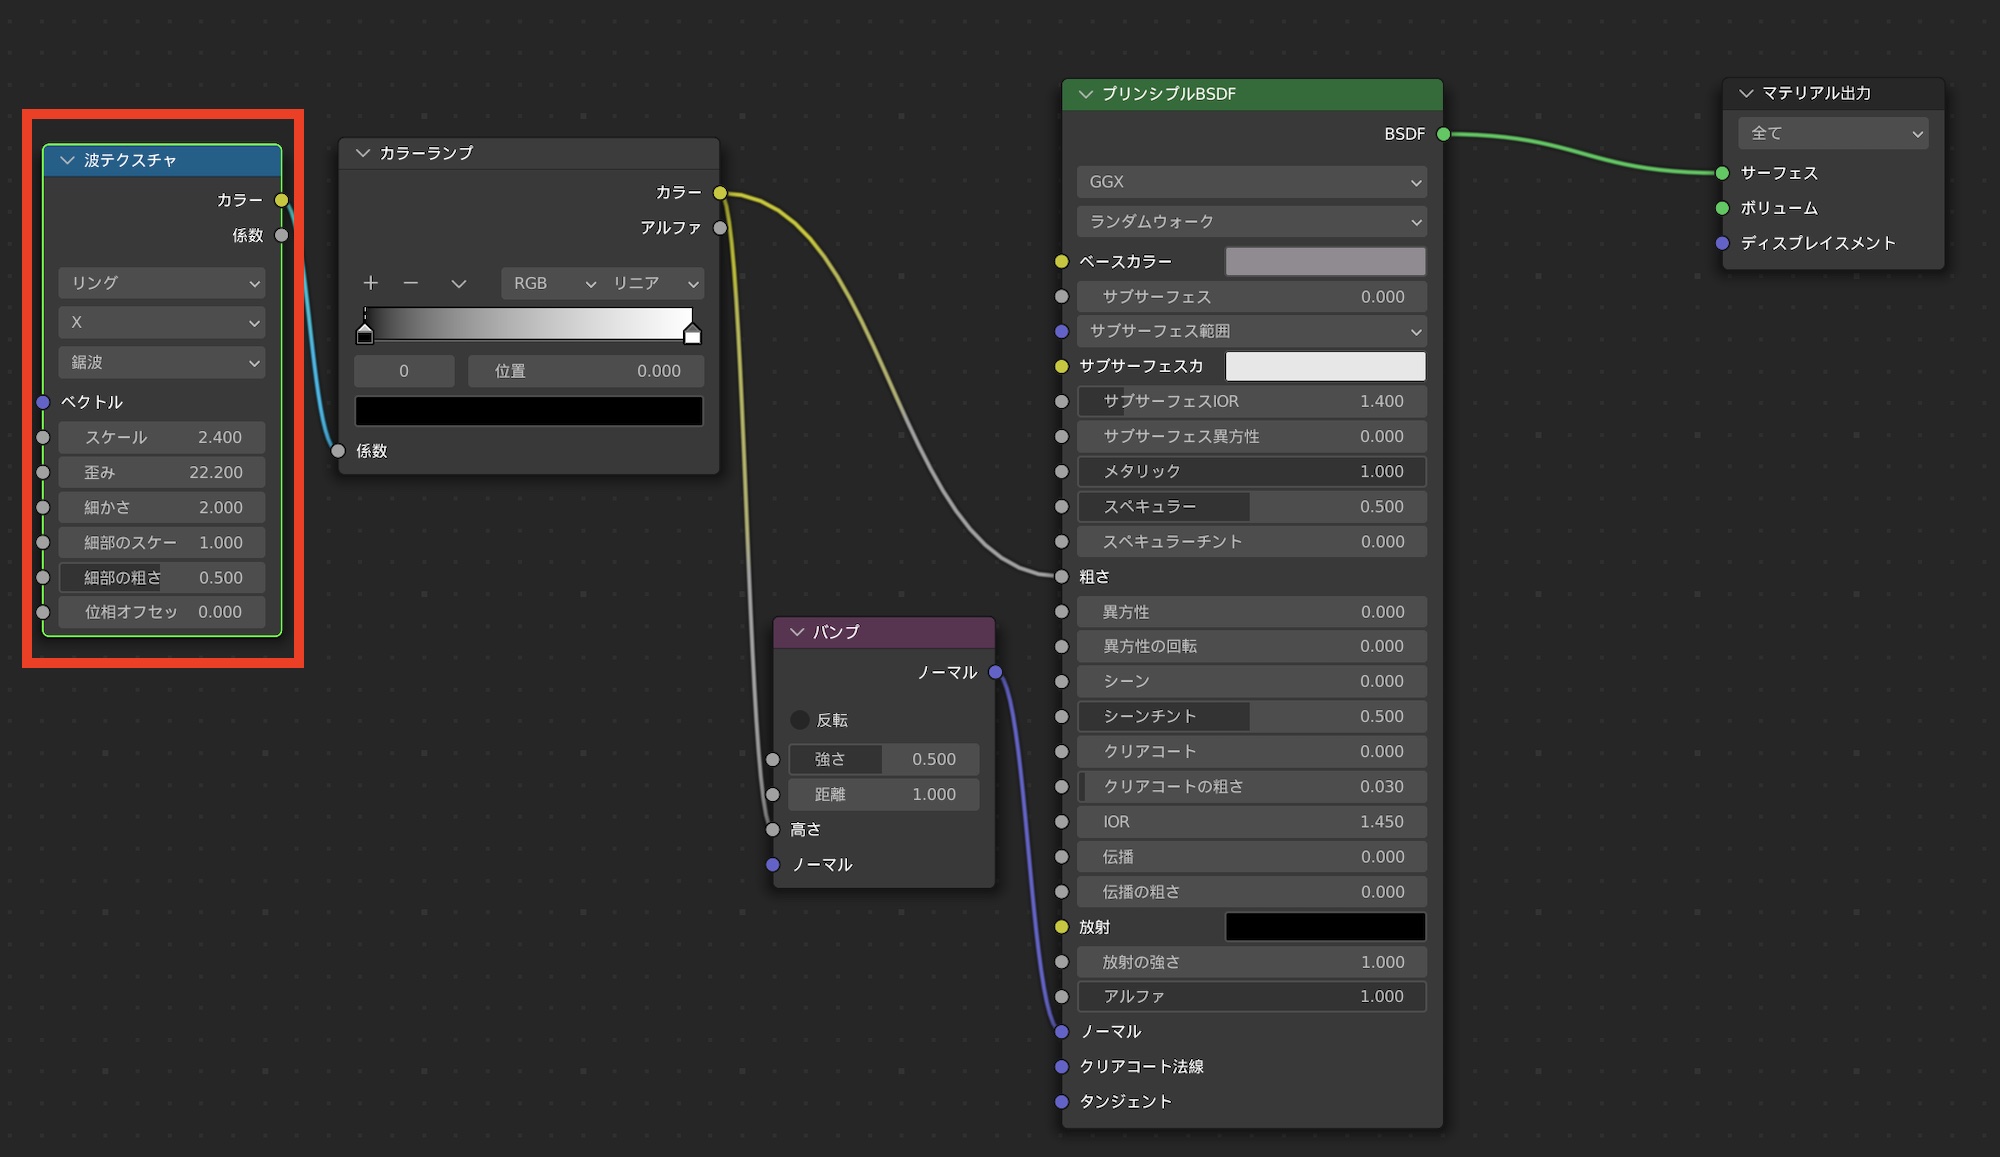The width and height of the screenshot is (2000, 1157).
Task: Click the Wave Texture color output socket
Action: 282,200
